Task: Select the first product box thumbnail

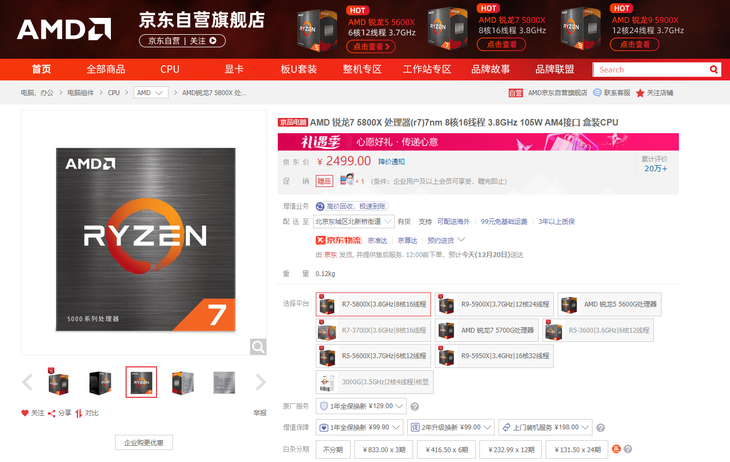Action: (59, 382)
